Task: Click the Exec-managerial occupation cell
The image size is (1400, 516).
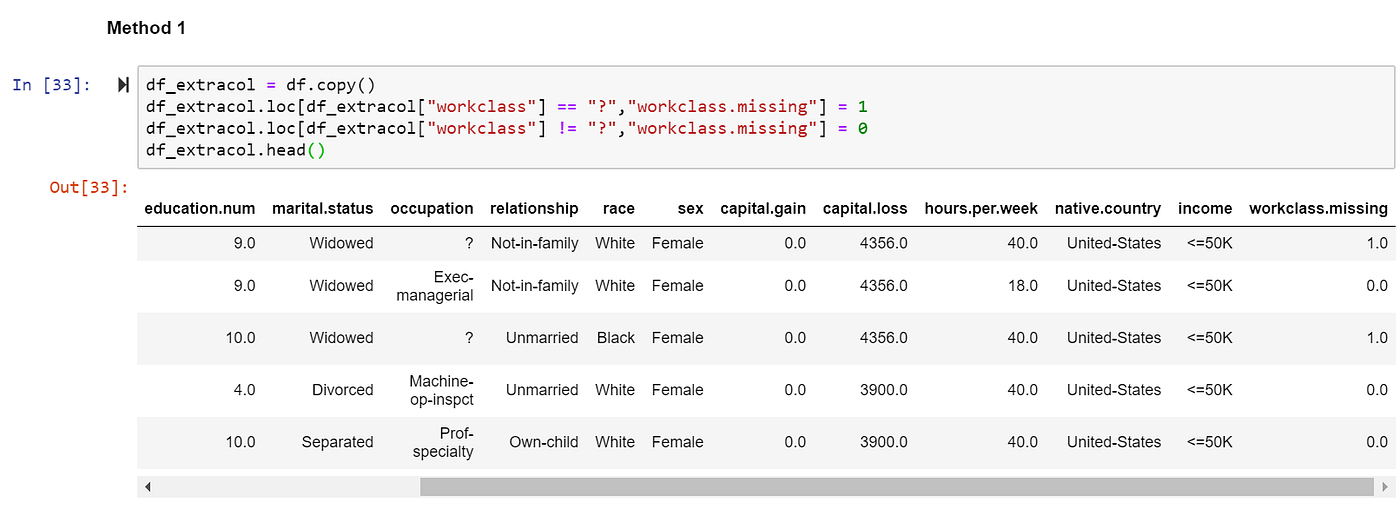Action: coord(435,286)
